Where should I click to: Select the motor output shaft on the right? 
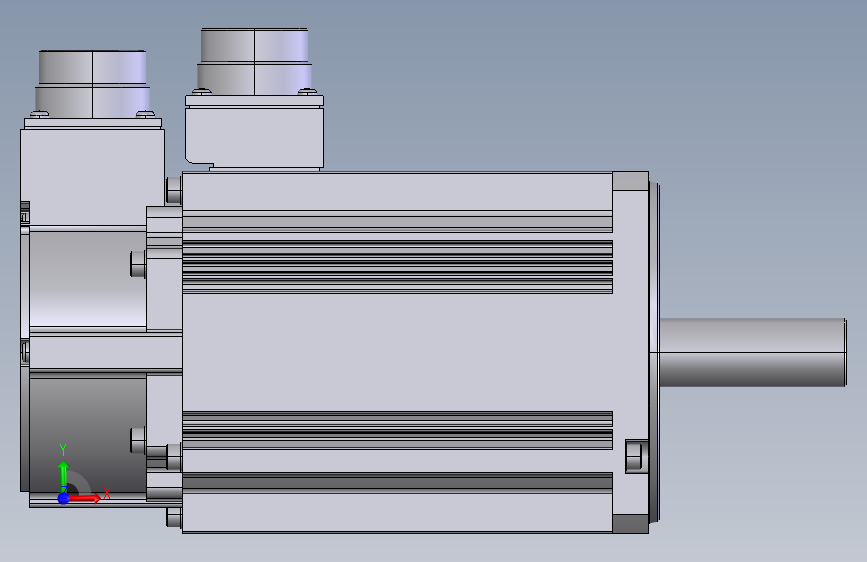click(753, 352)
